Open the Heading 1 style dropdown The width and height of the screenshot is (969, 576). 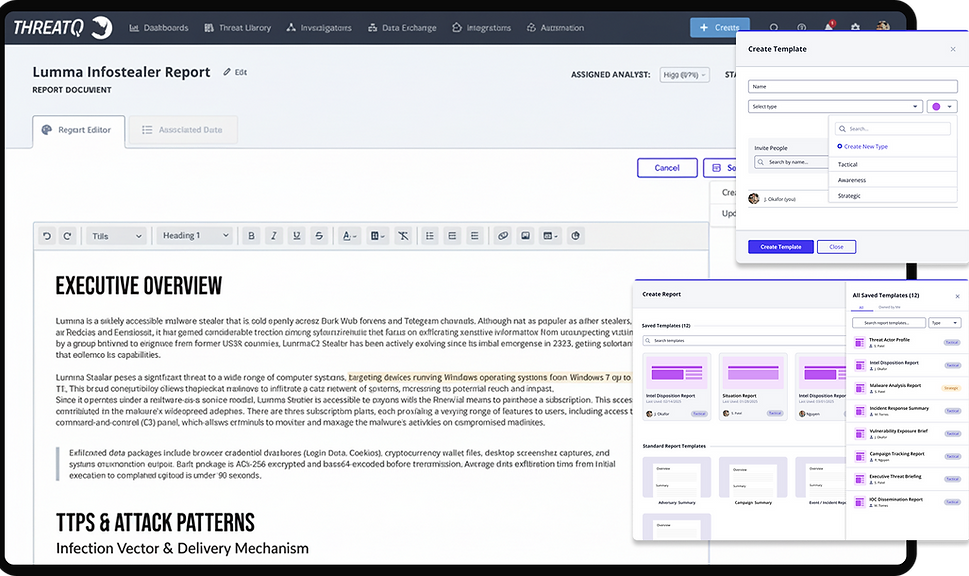(195, 235)
